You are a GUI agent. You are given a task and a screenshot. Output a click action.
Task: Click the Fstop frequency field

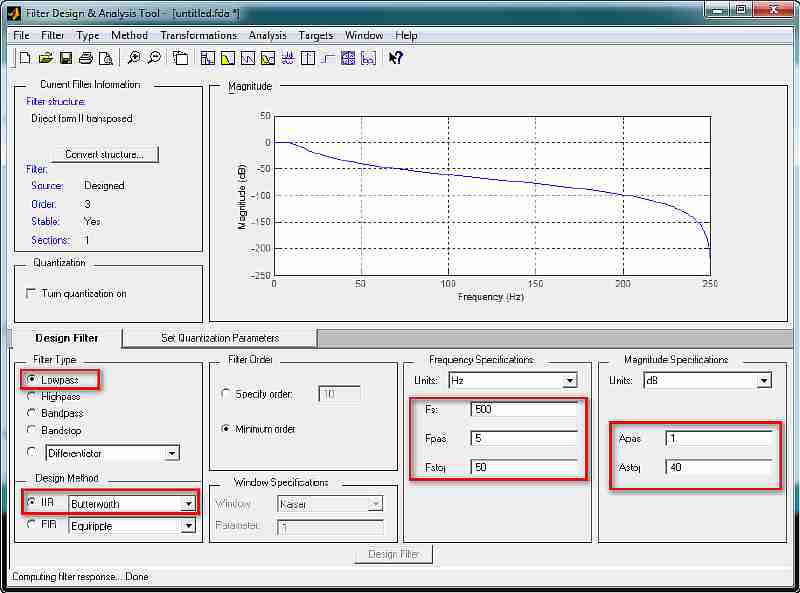(524, 467)
